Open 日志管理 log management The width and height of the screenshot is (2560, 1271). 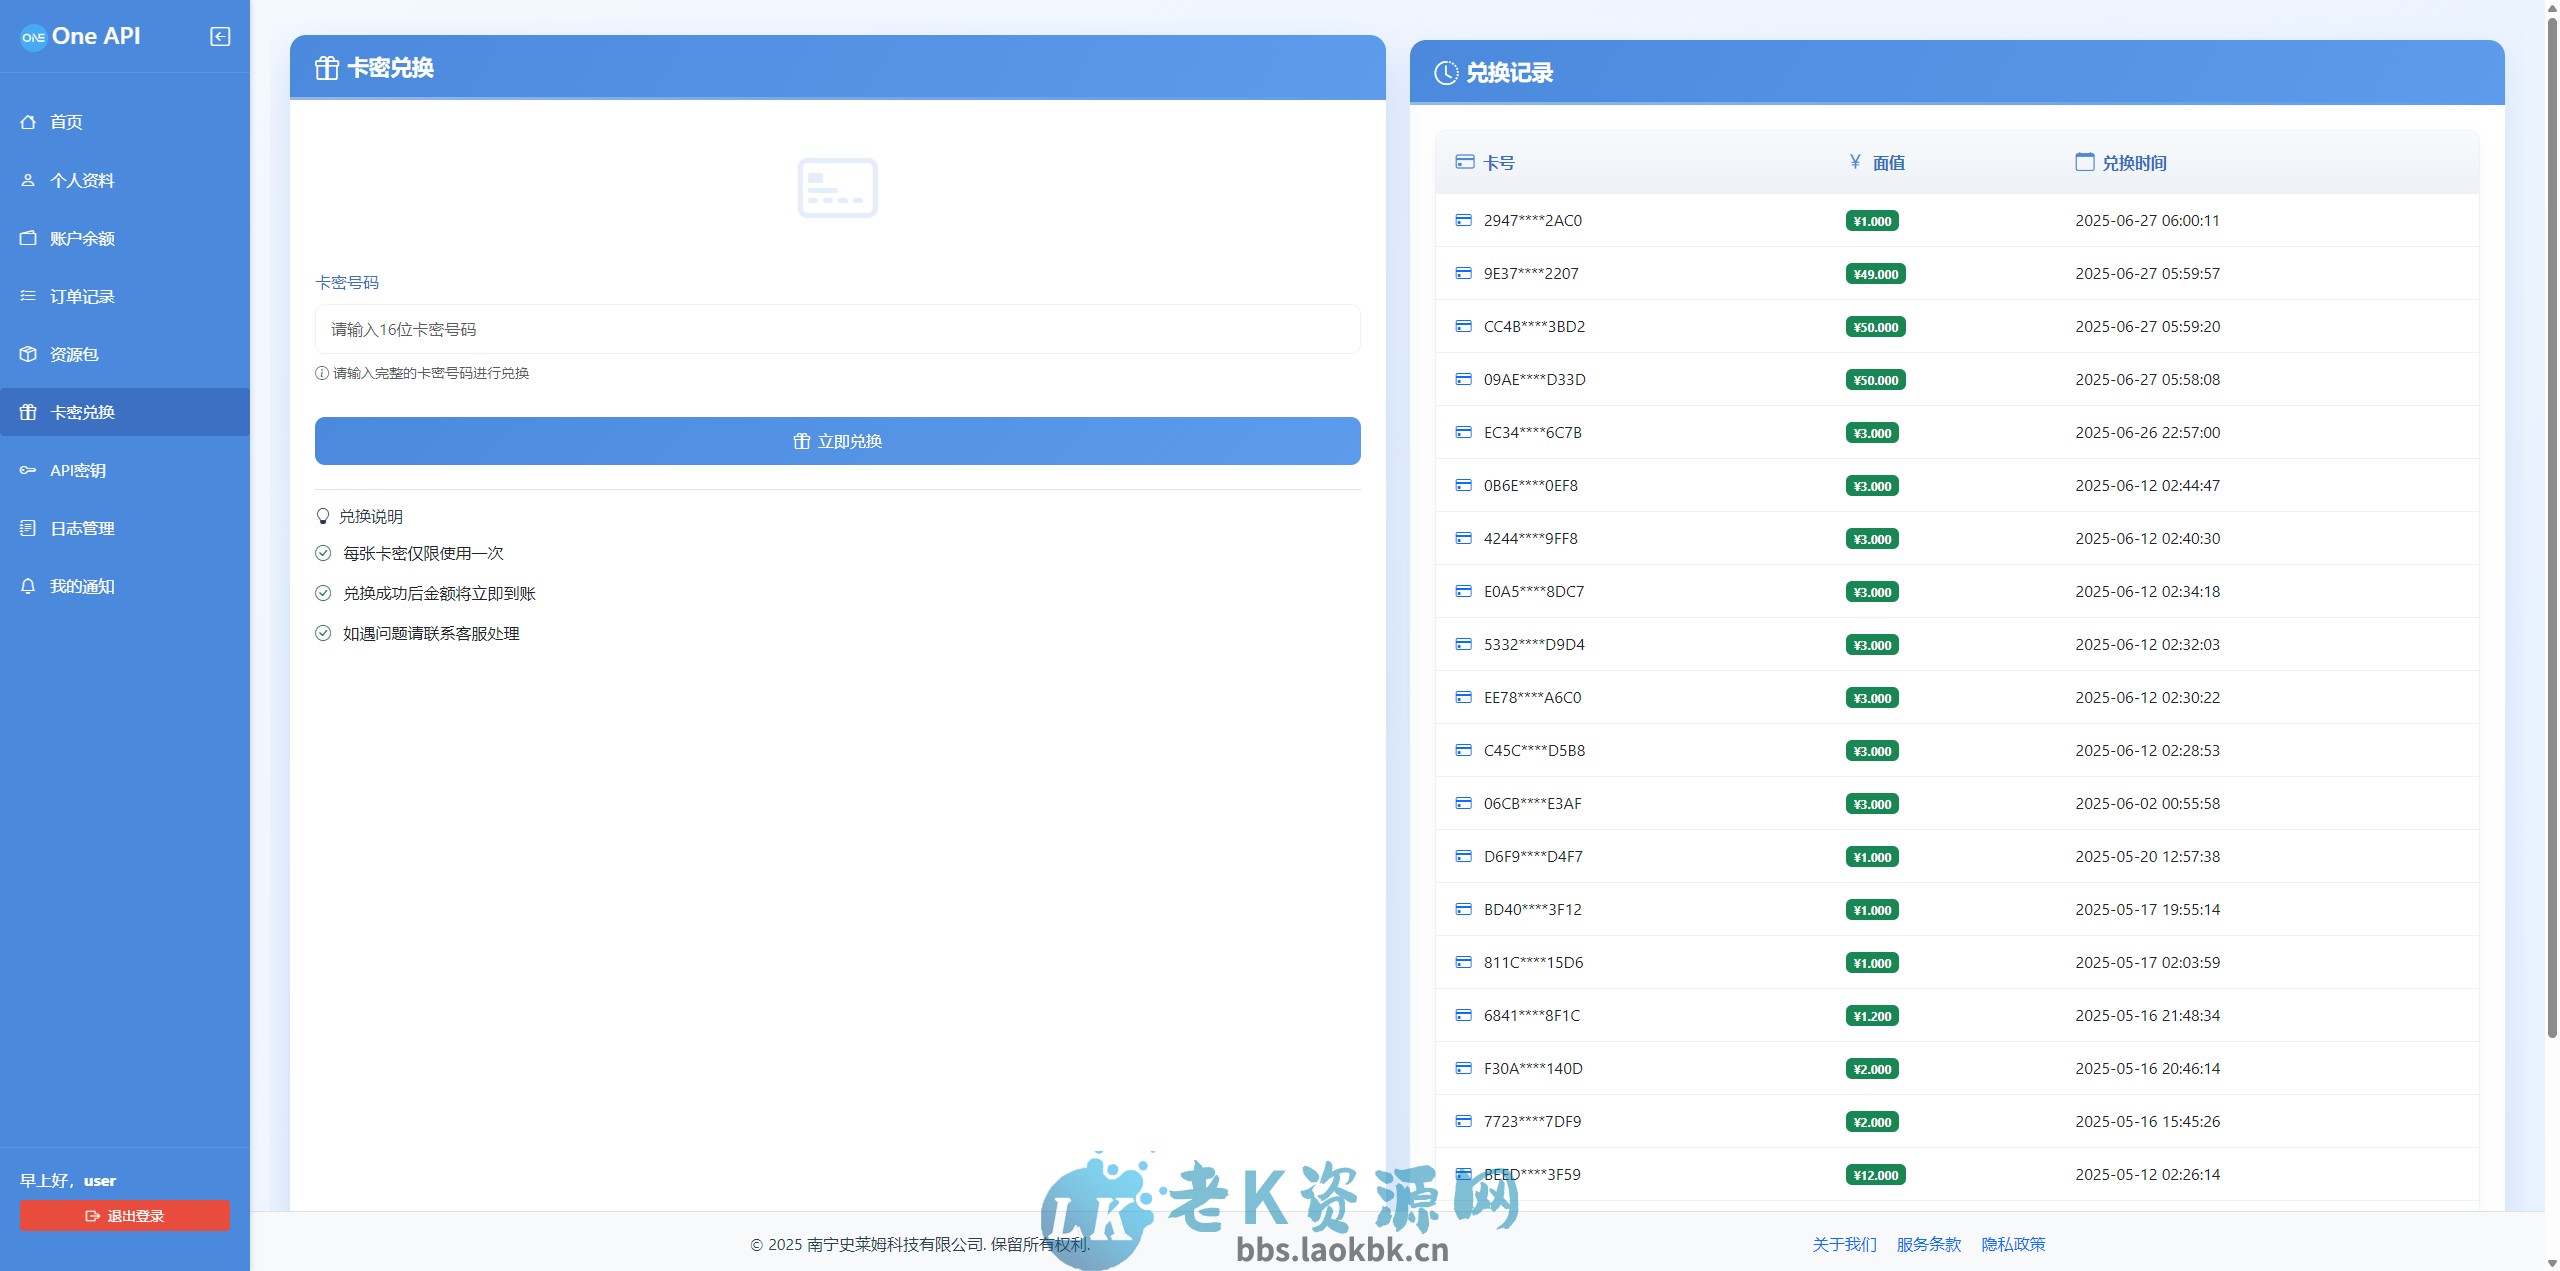click(82, 528)
